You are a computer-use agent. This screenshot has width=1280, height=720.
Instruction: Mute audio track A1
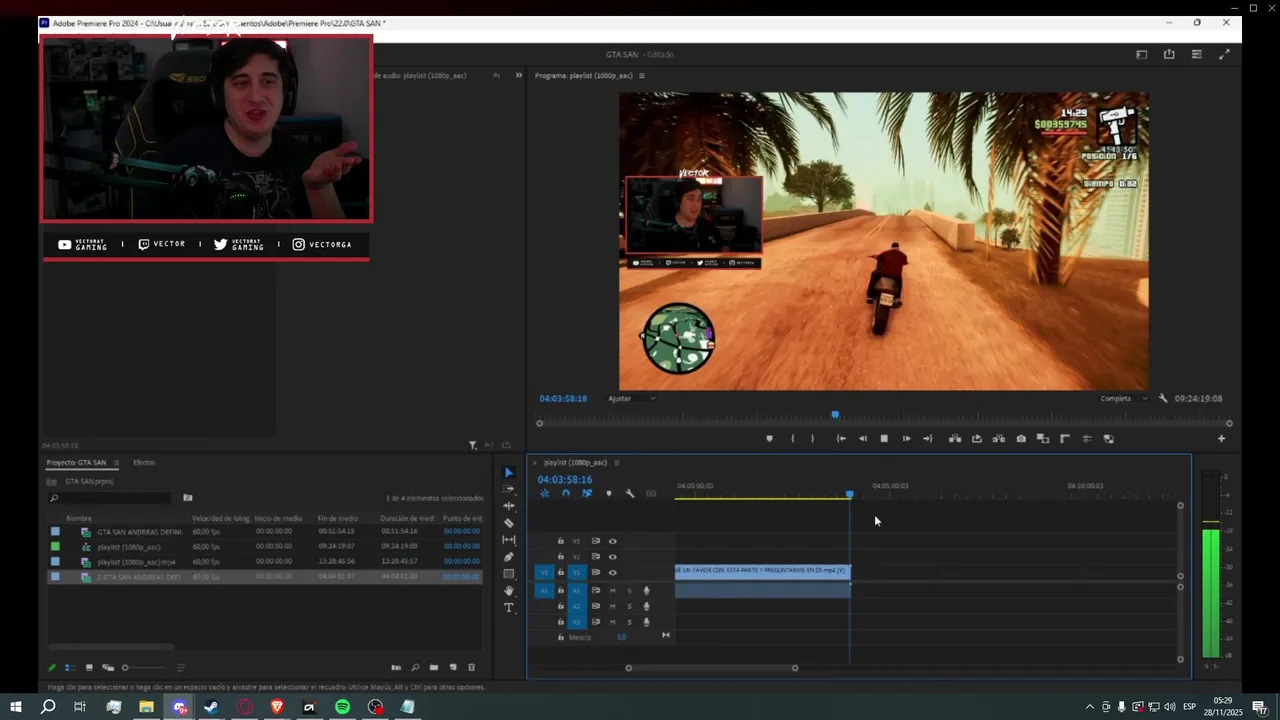pyautogui.click(x=613, y=590)
